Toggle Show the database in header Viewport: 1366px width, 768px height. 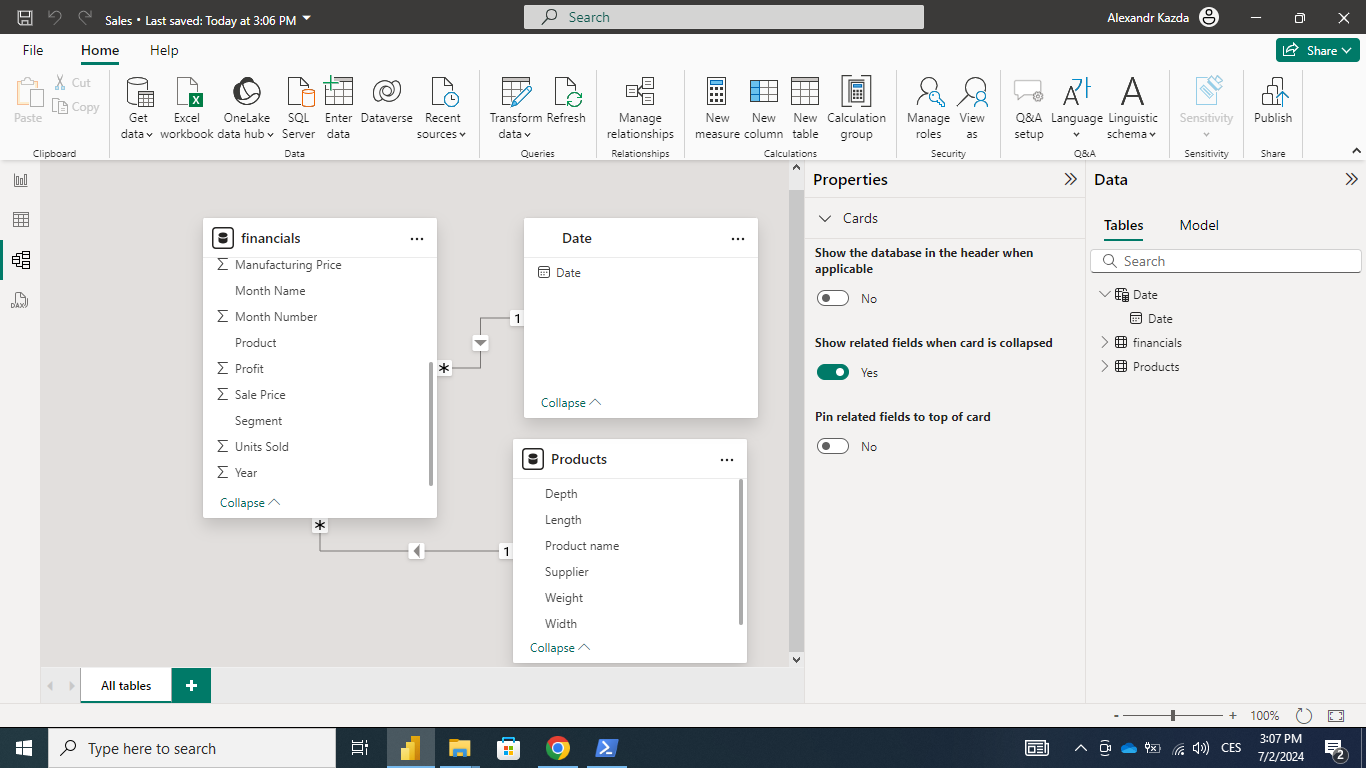[x=833, y=298]
